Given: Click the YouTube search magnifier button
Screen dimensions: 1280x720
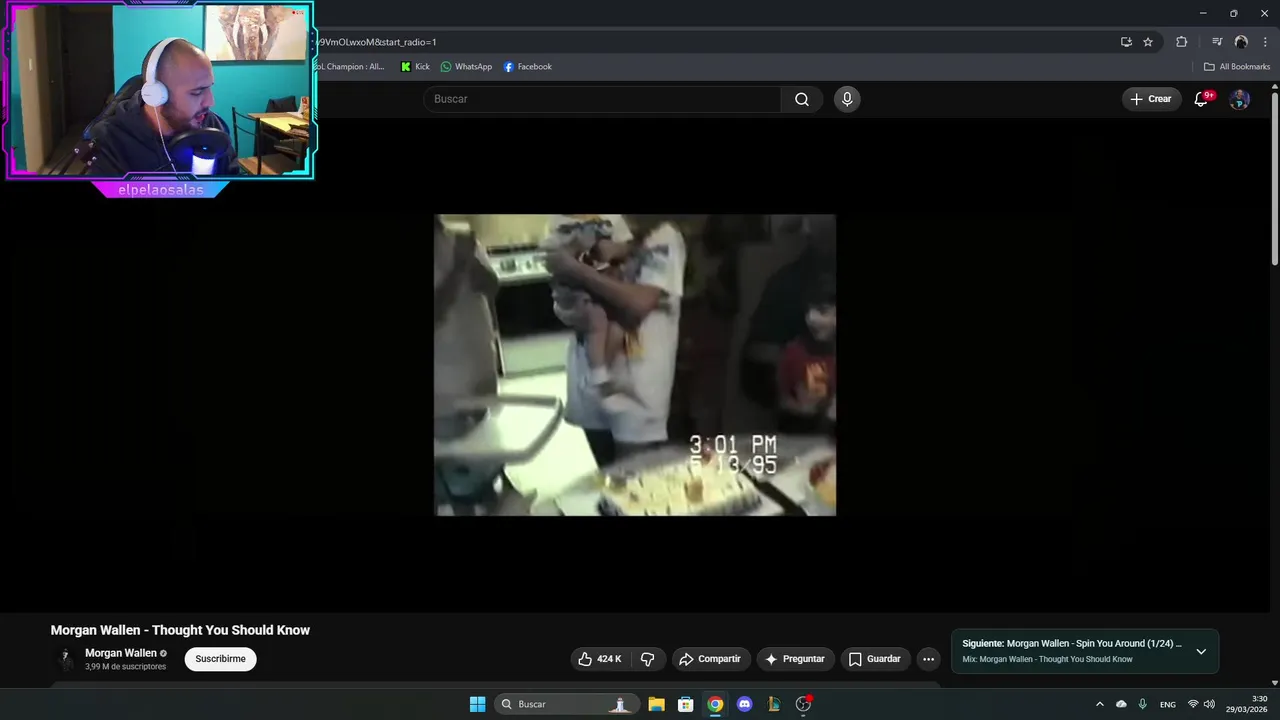Looking at the screenshot, I should pyautogui.click(x=802, y=99).
